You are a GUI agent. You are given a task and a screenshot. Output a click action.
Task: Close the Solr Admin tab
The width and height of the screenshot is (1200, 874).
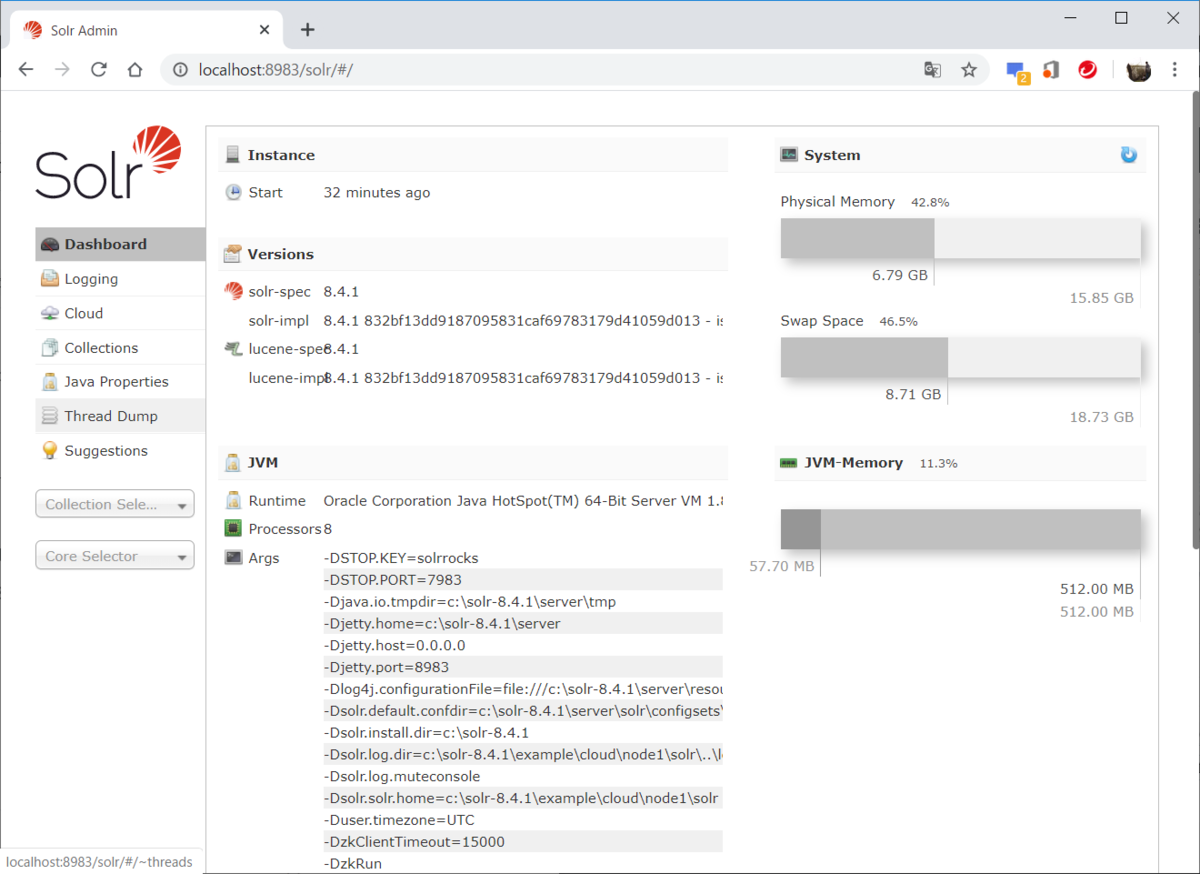tap(264, 30)
